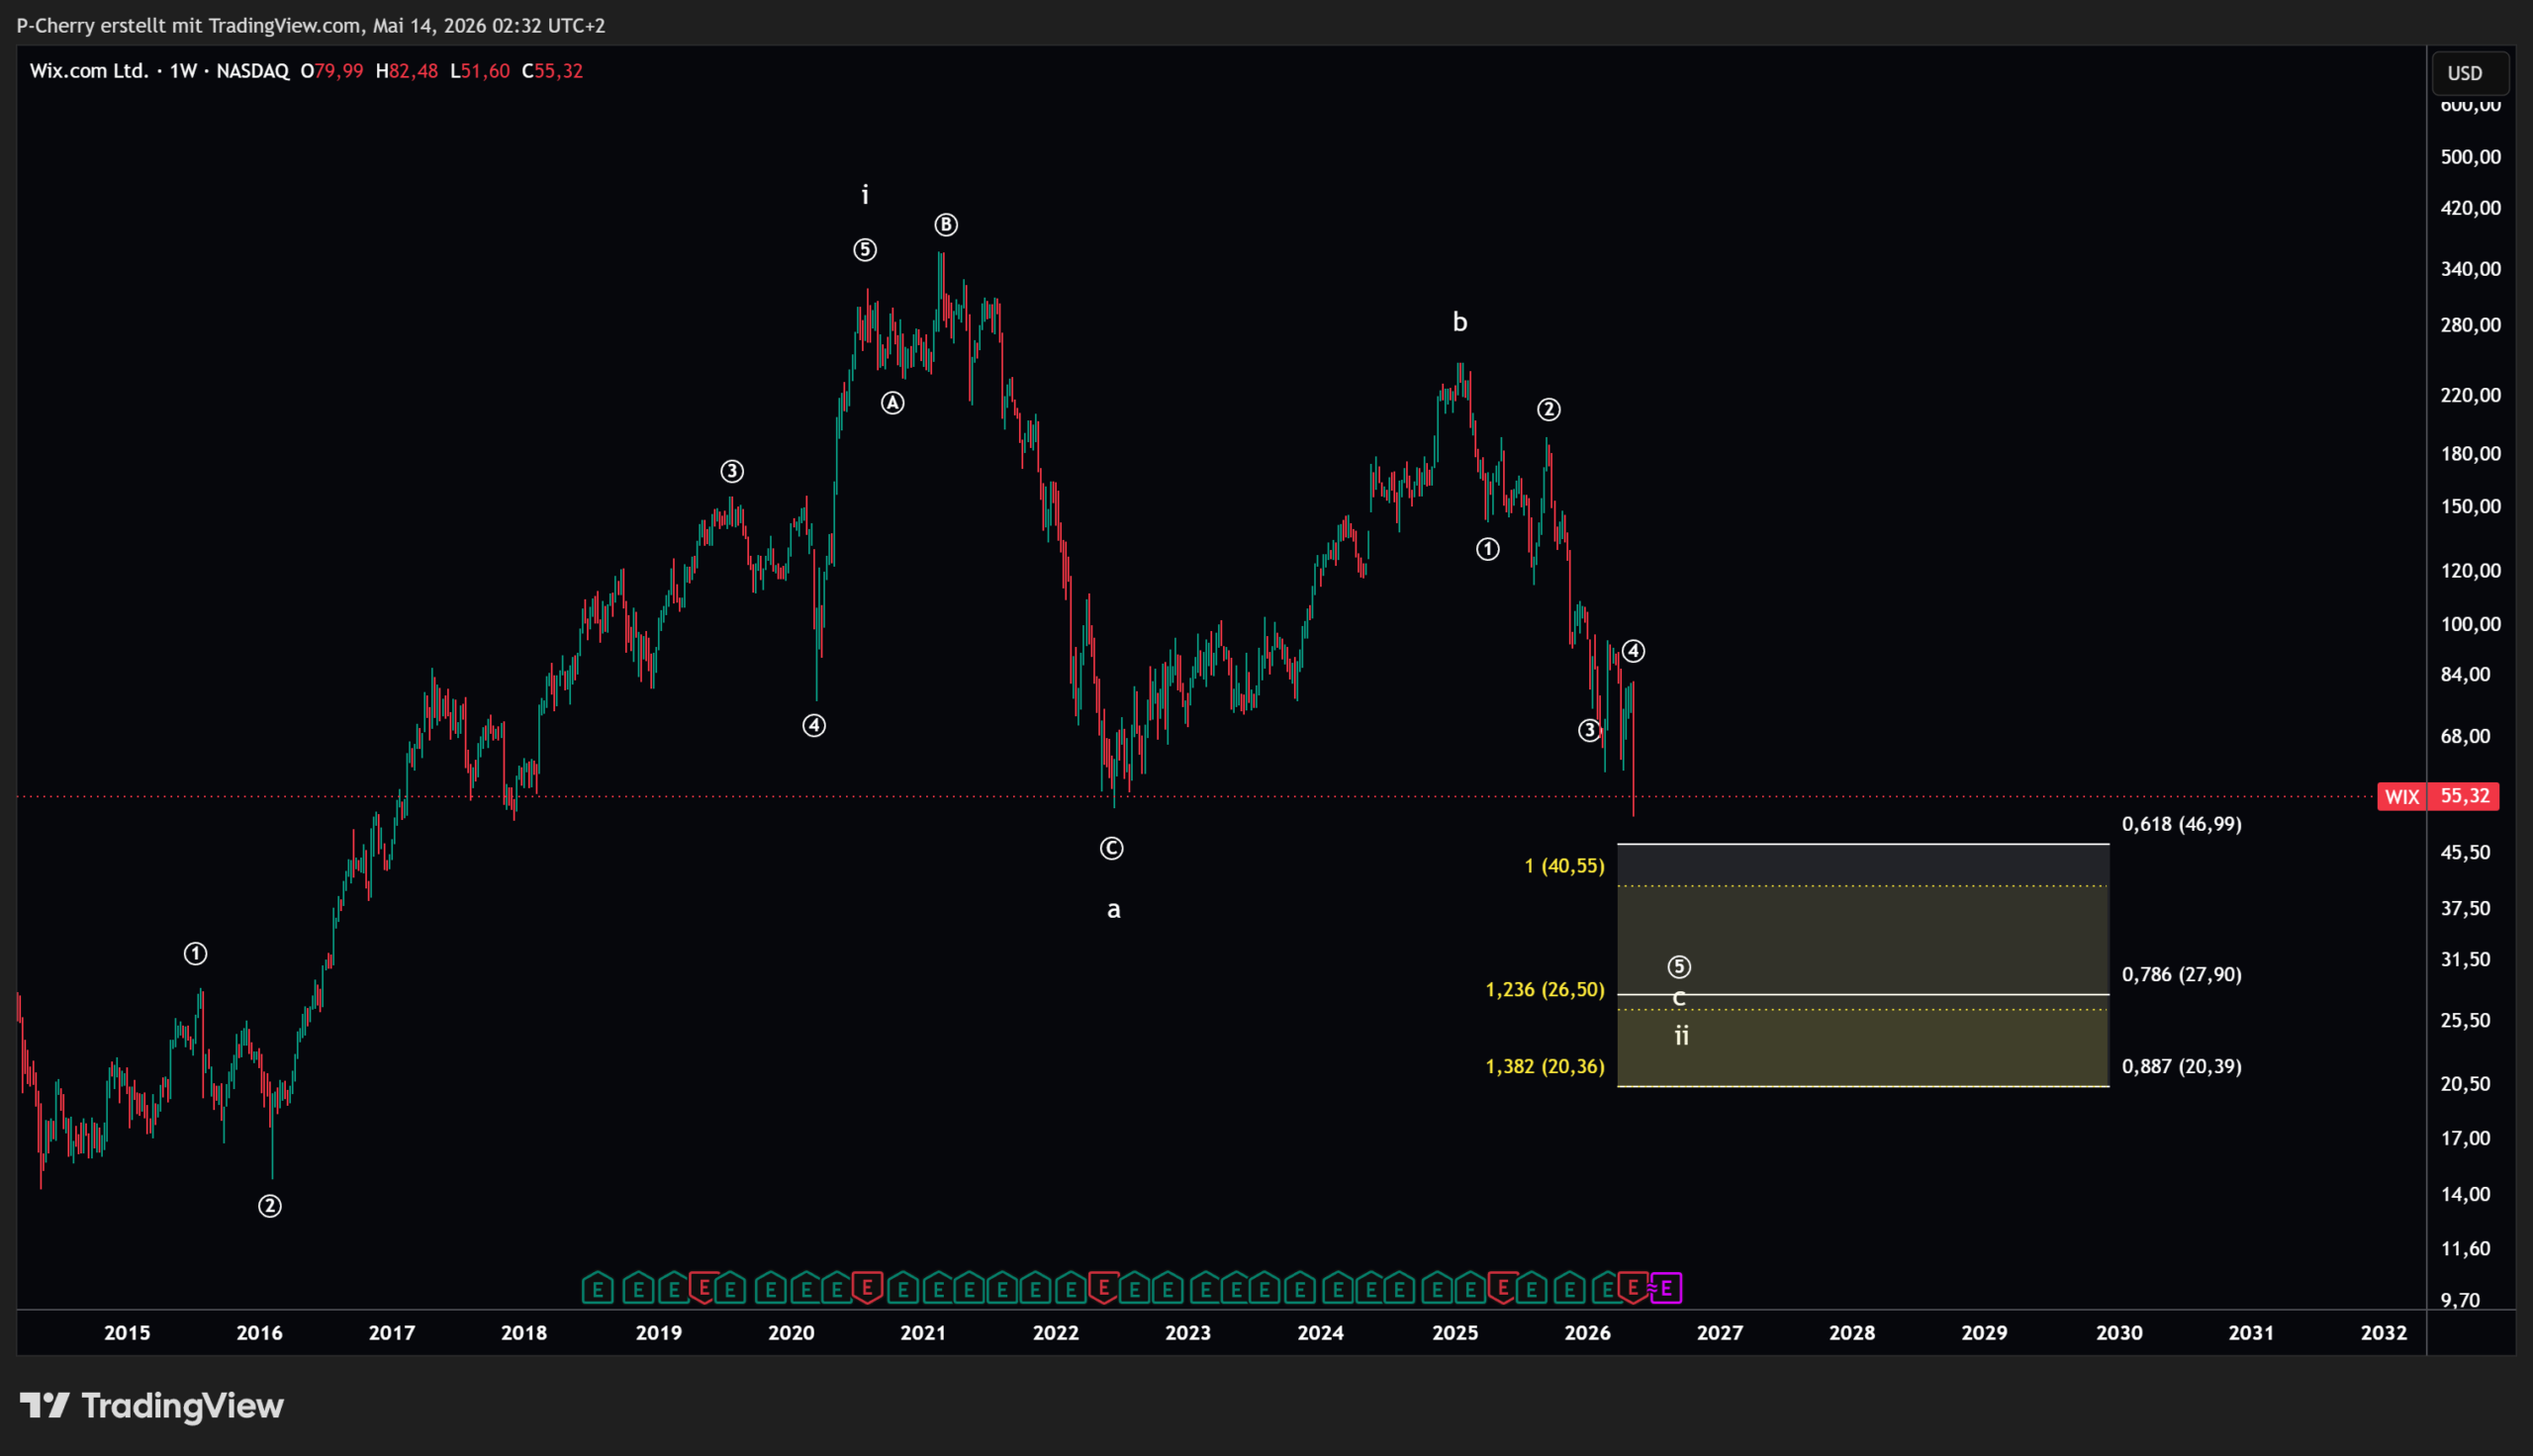Click the circled A wave label
The width and height of the screenshot is (2533, 1456).
[x=892, y=403]
